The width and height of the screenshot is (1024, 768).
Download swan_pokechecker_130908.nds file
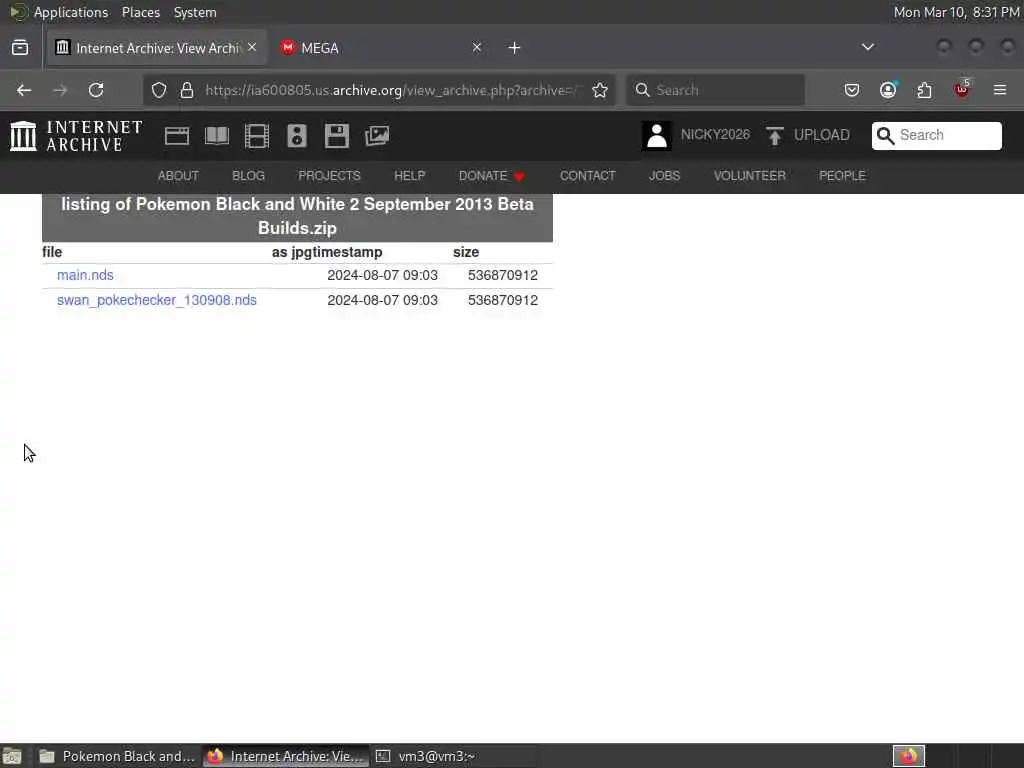coord(157,300)
